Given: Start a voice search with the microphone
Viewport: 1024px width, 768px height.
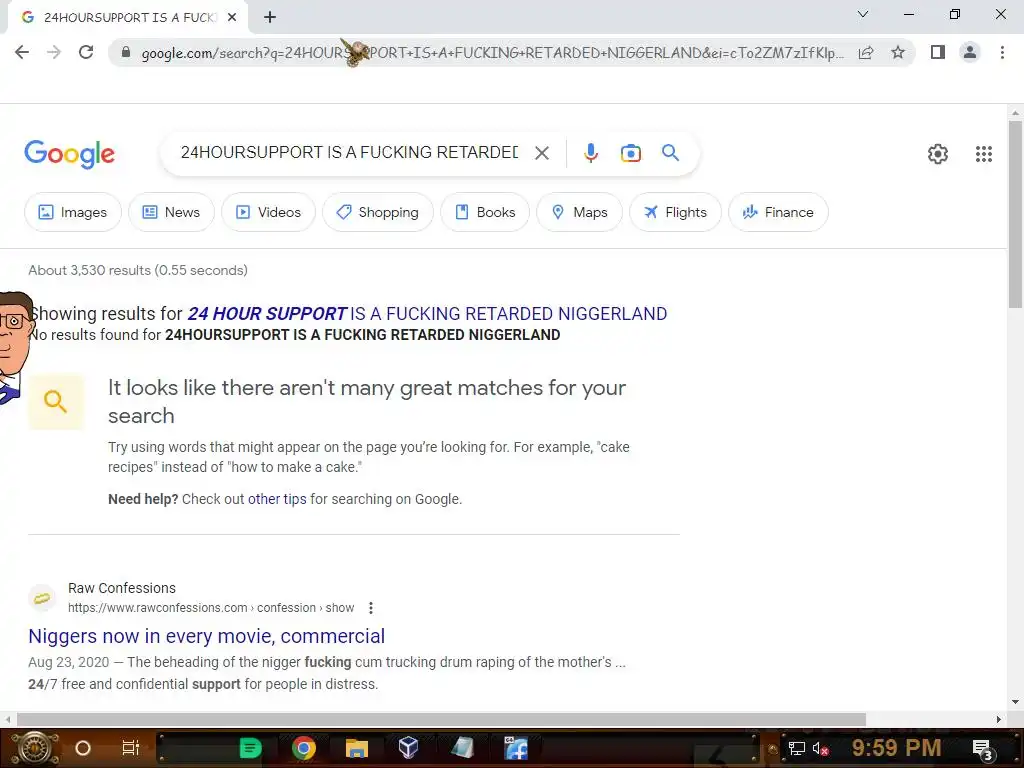Looking at the screenshot, I should click(590, 153).
